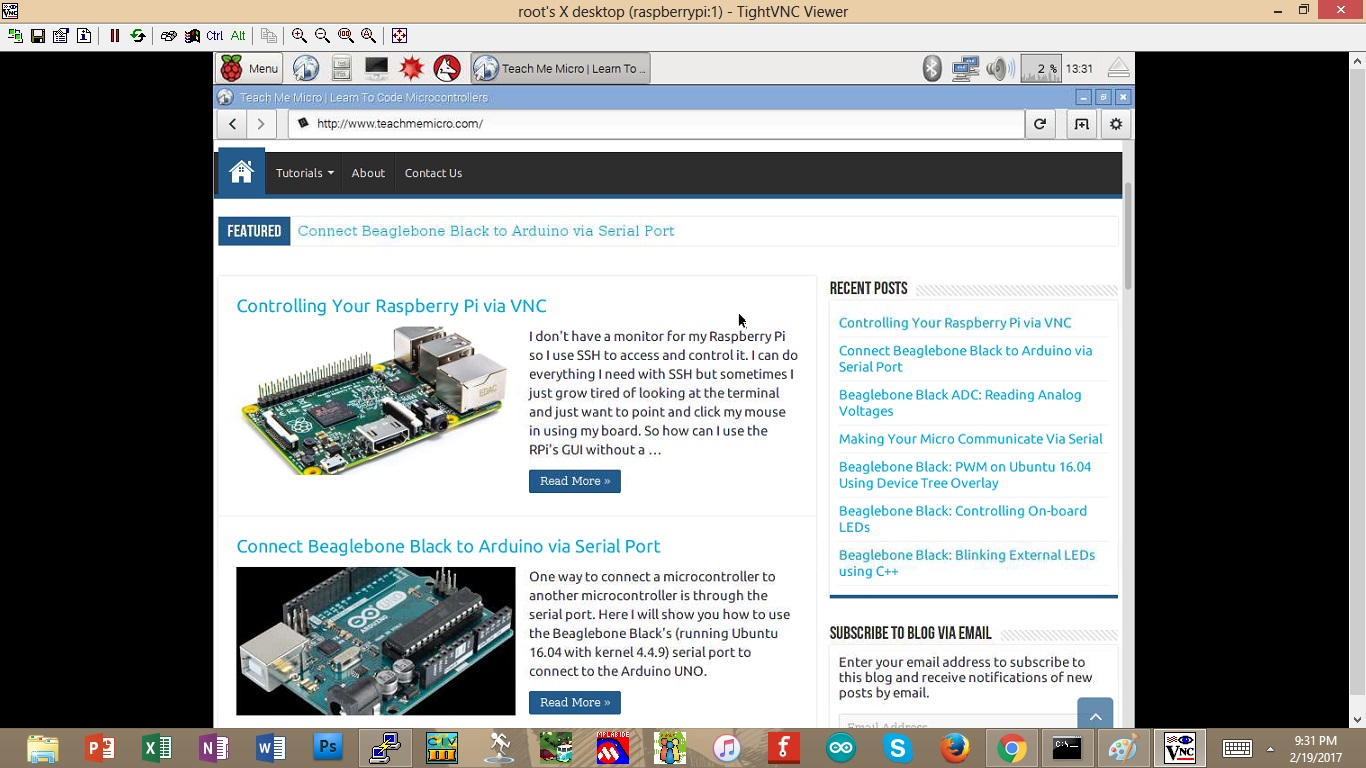
Task: Expand the Tutorials dropdown menu
Action: point(304,173)
